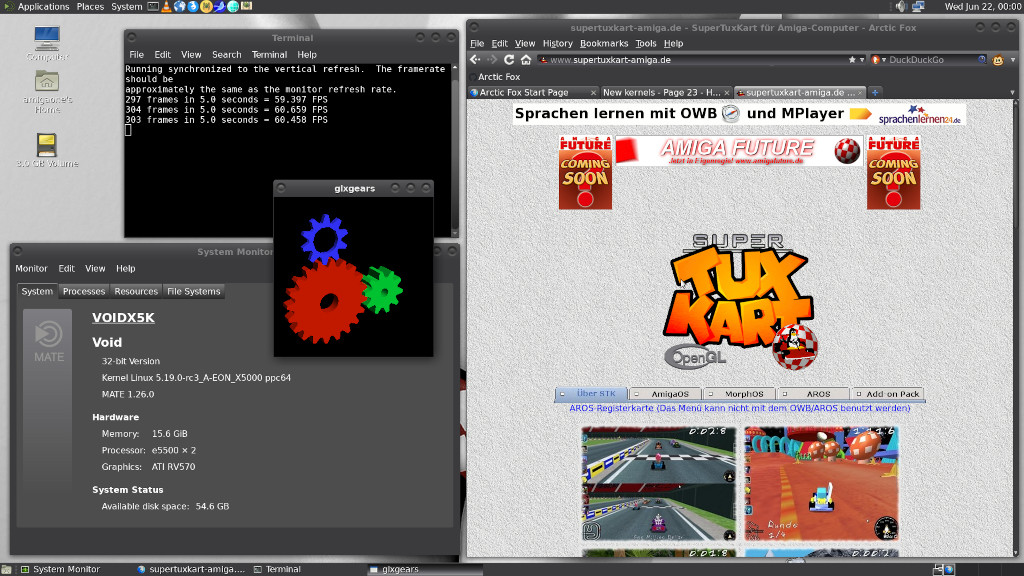Open the orange mushroom track screenshot thumbnail
This screenshot has width=1024, height=576.
pos(822,484)
